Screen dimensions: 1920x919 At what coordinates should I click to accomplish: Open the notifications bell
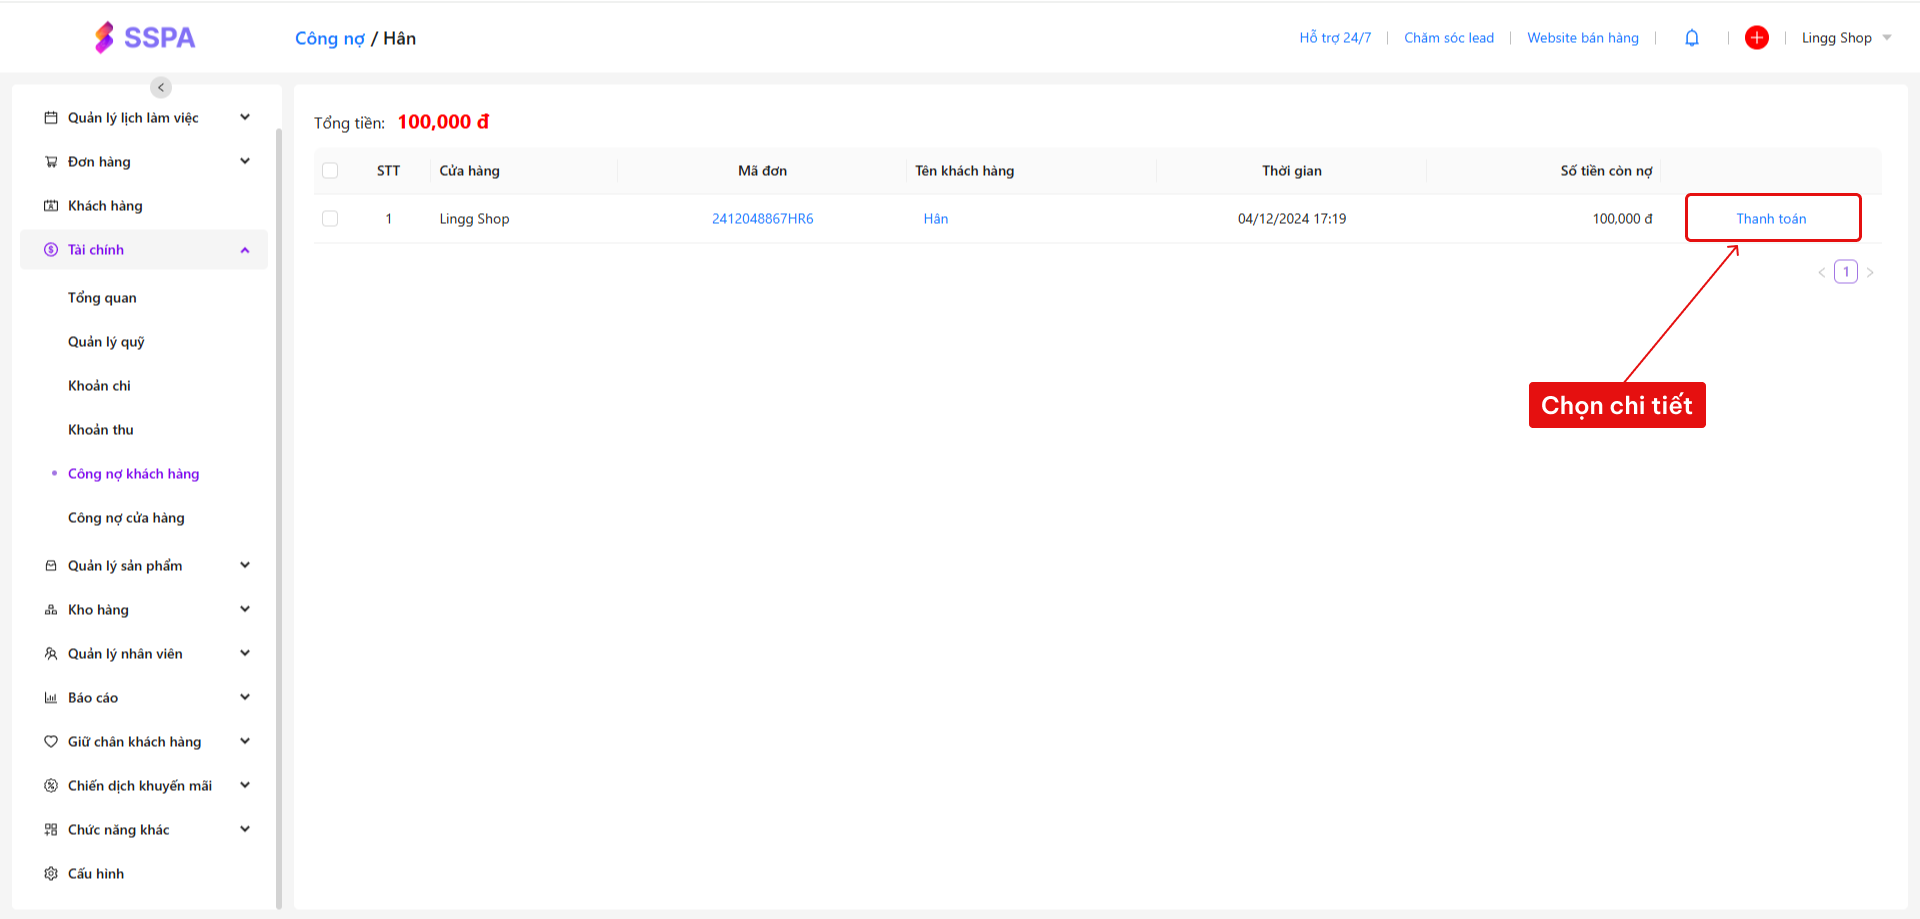1692,38
